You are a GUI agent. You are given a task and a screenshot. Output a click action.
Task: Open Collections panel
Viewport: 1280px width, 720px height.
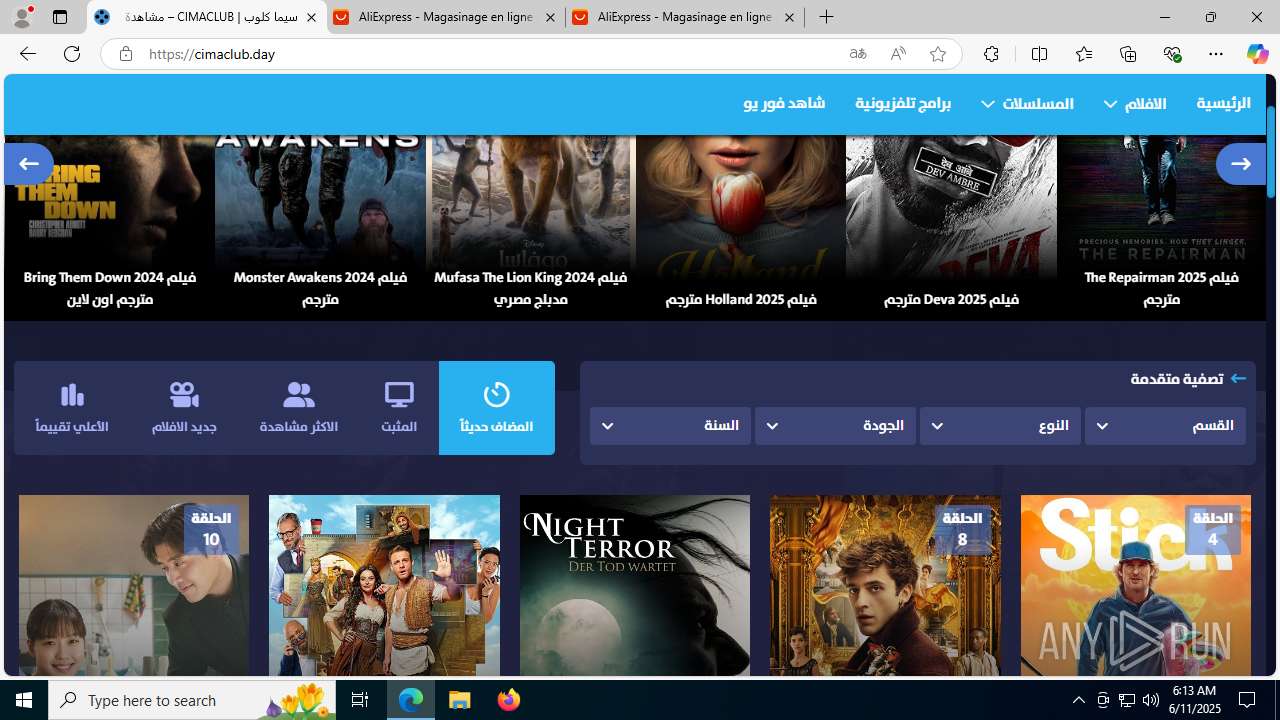(1128, 54)
